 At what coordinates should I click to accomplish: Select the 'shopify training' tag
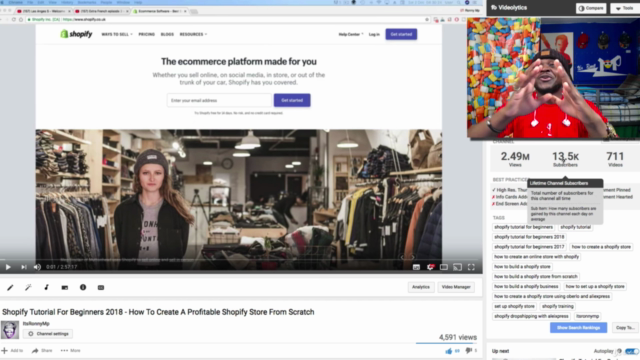pyautogui.click(x=558, y=306)
